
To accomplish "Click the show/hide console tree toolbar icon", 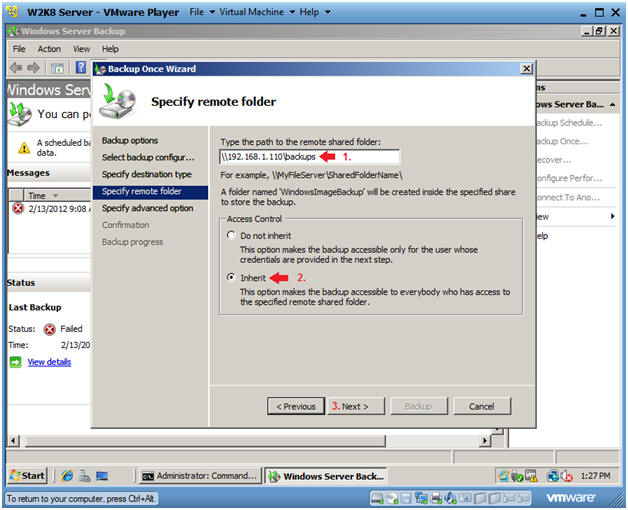I will pos(57,69).
